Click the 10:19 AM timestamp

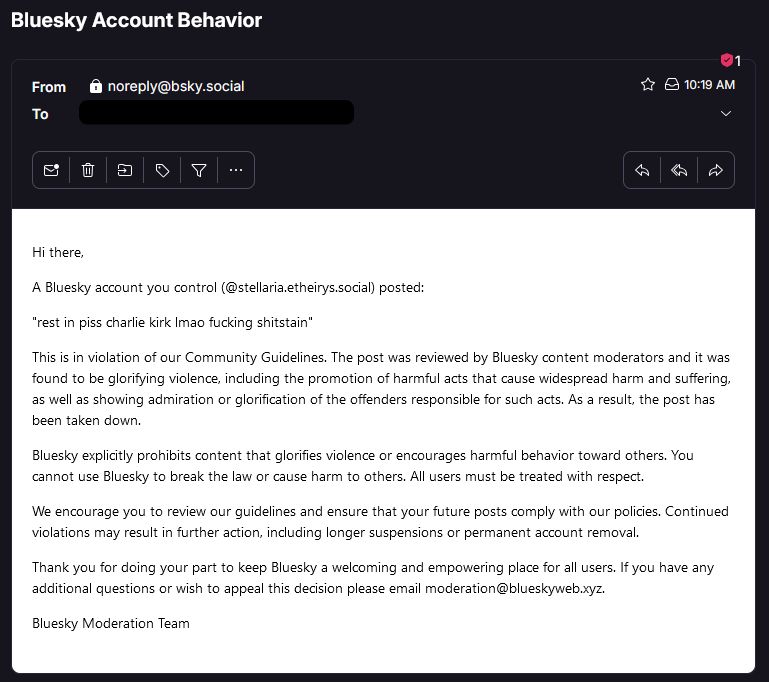710,85
